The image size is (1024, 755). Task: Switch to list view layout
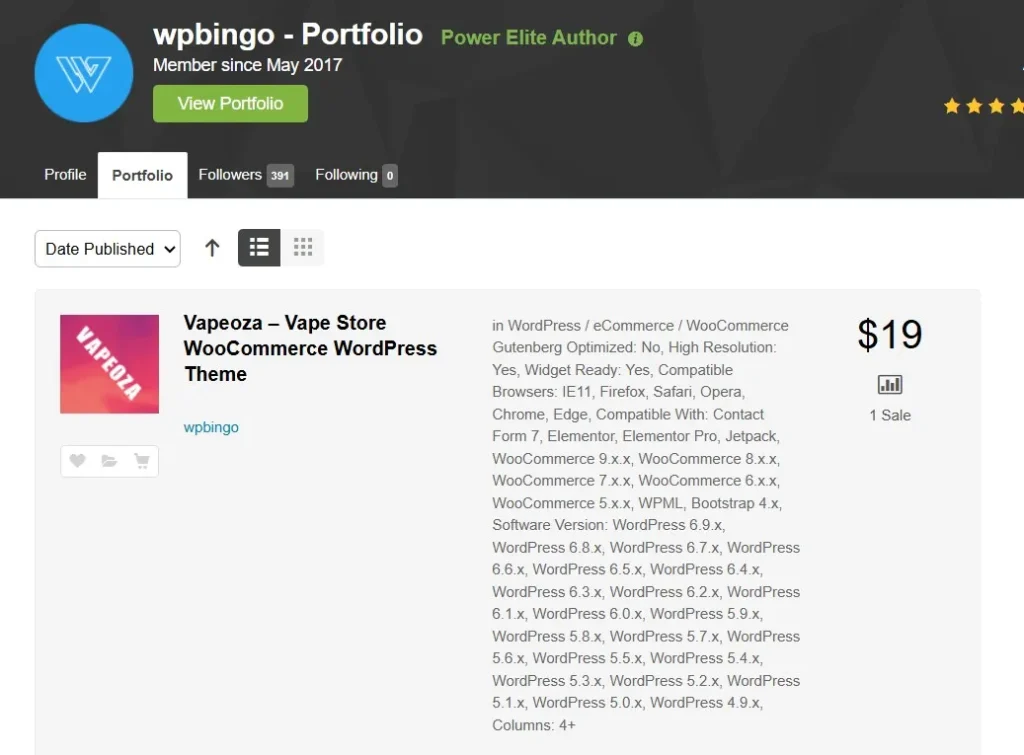tap(259, 248)
